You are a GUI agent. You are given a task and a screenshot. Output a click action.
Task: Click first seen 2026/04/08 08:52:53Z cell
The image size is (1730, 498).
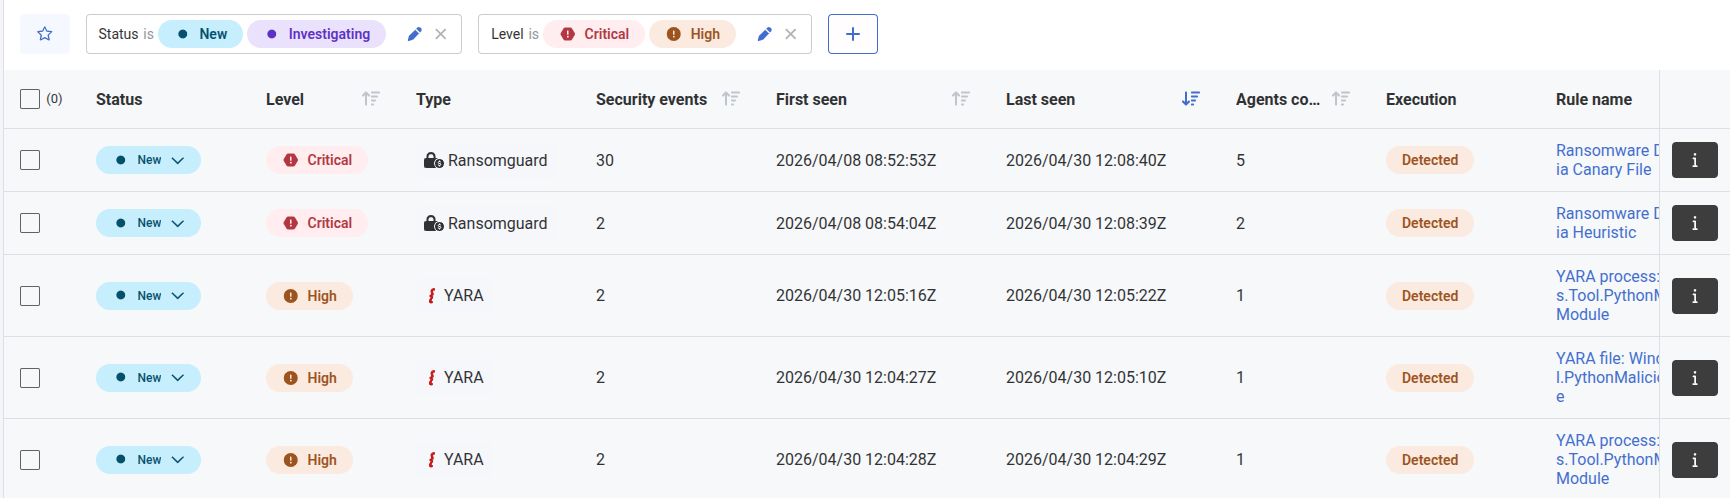[x=856, y=160]
